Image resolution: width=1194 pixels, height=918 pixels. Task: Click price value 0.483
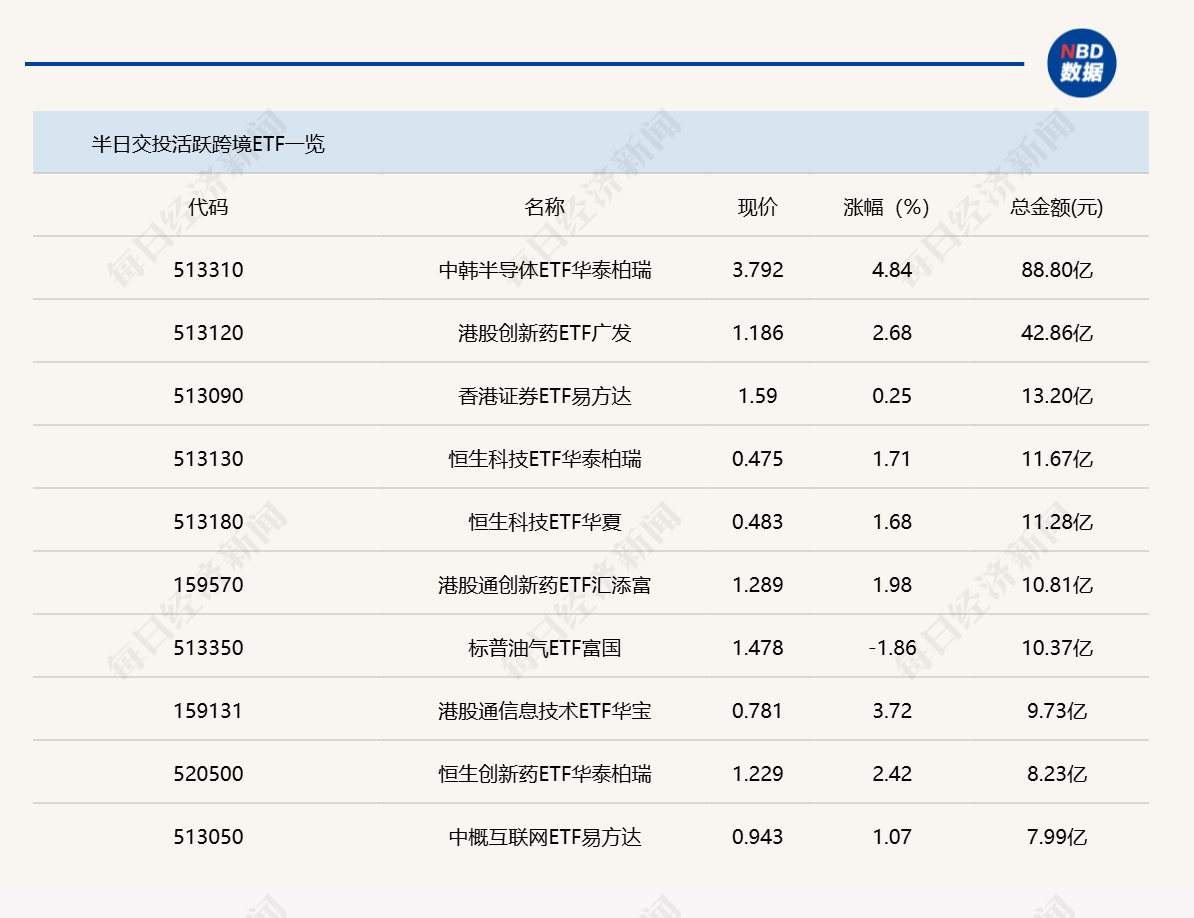coord(758,522)
